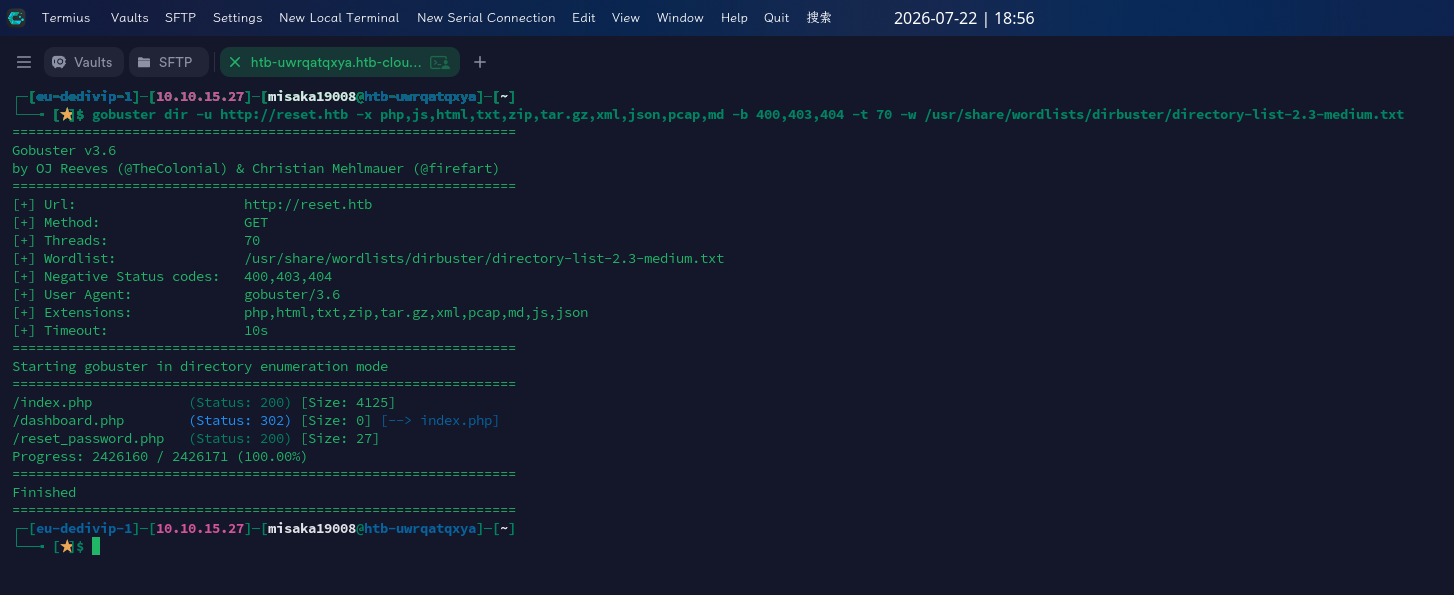Open the hamburger menu icon
This screenshot has width=1454, height=595.
click(x=24, y=62)
